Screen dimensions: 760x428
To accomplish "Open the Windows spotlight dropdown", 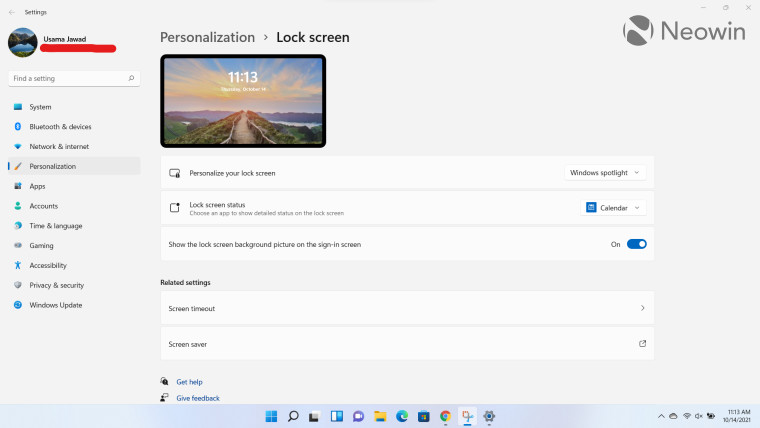I will pyautogui.click(x=605, y=173).
